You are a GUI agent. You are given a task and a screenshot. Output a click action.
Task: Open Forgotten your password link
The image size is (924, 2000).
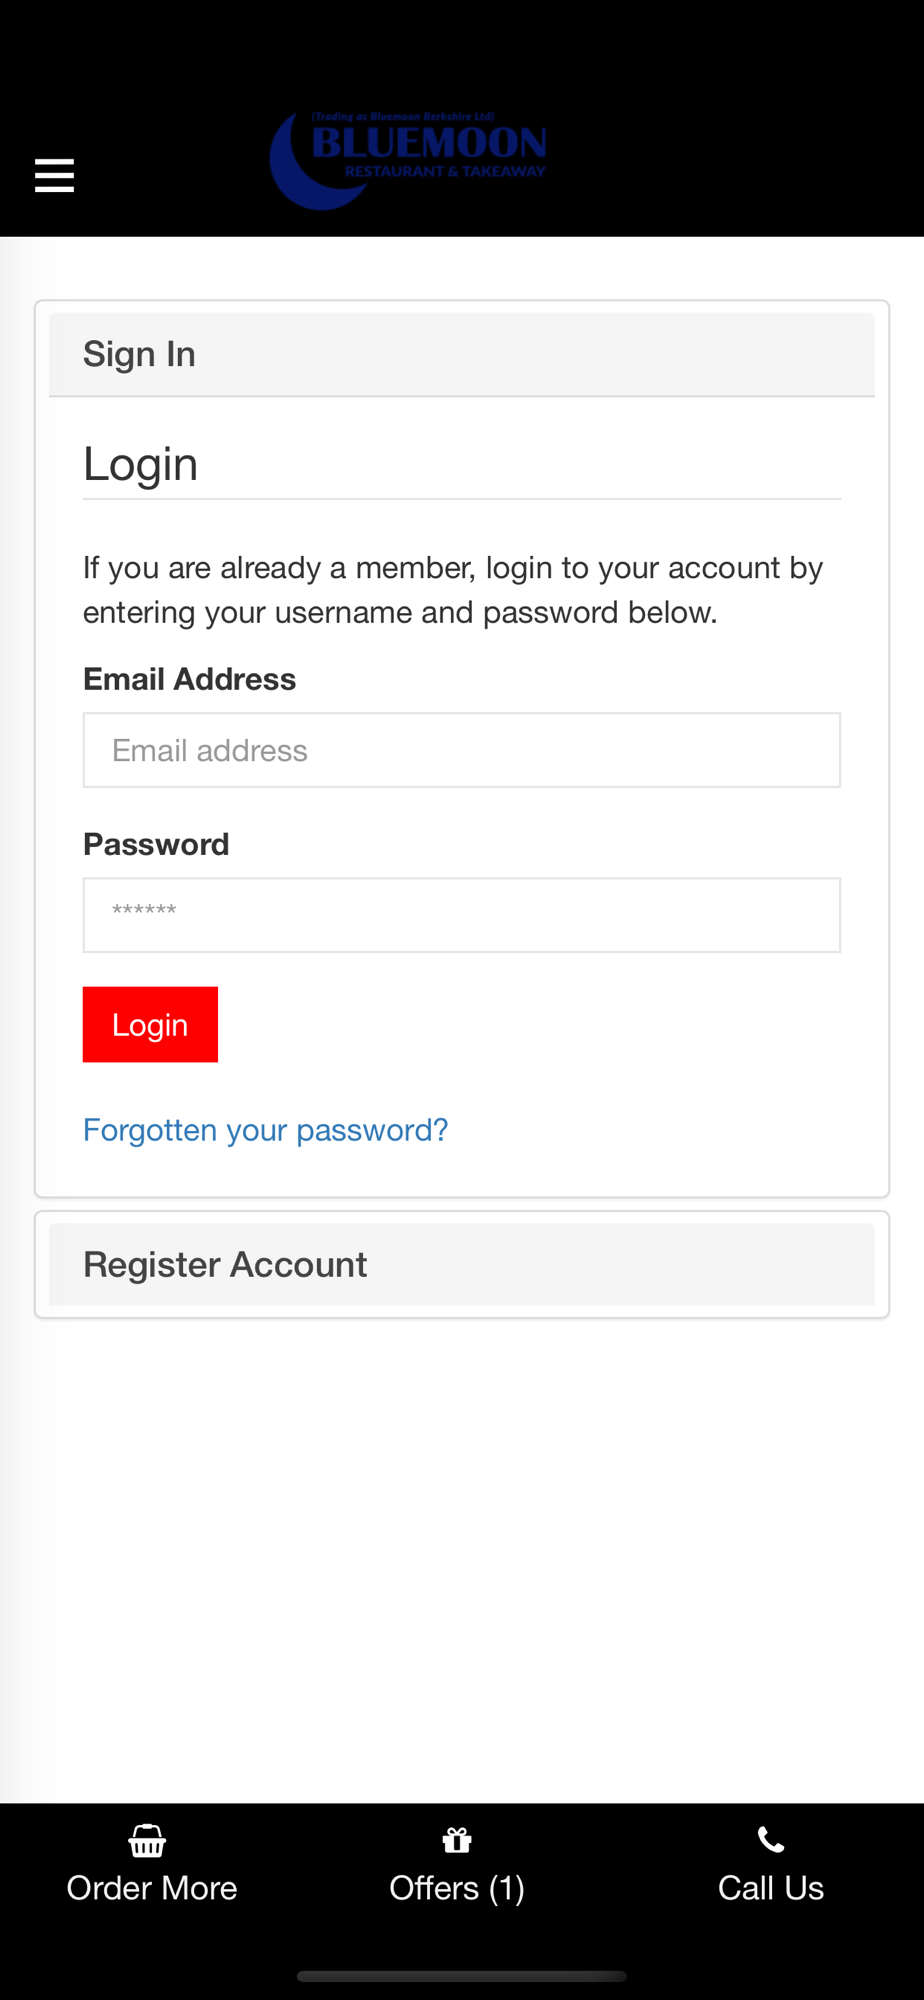(x=265, y=1130)
